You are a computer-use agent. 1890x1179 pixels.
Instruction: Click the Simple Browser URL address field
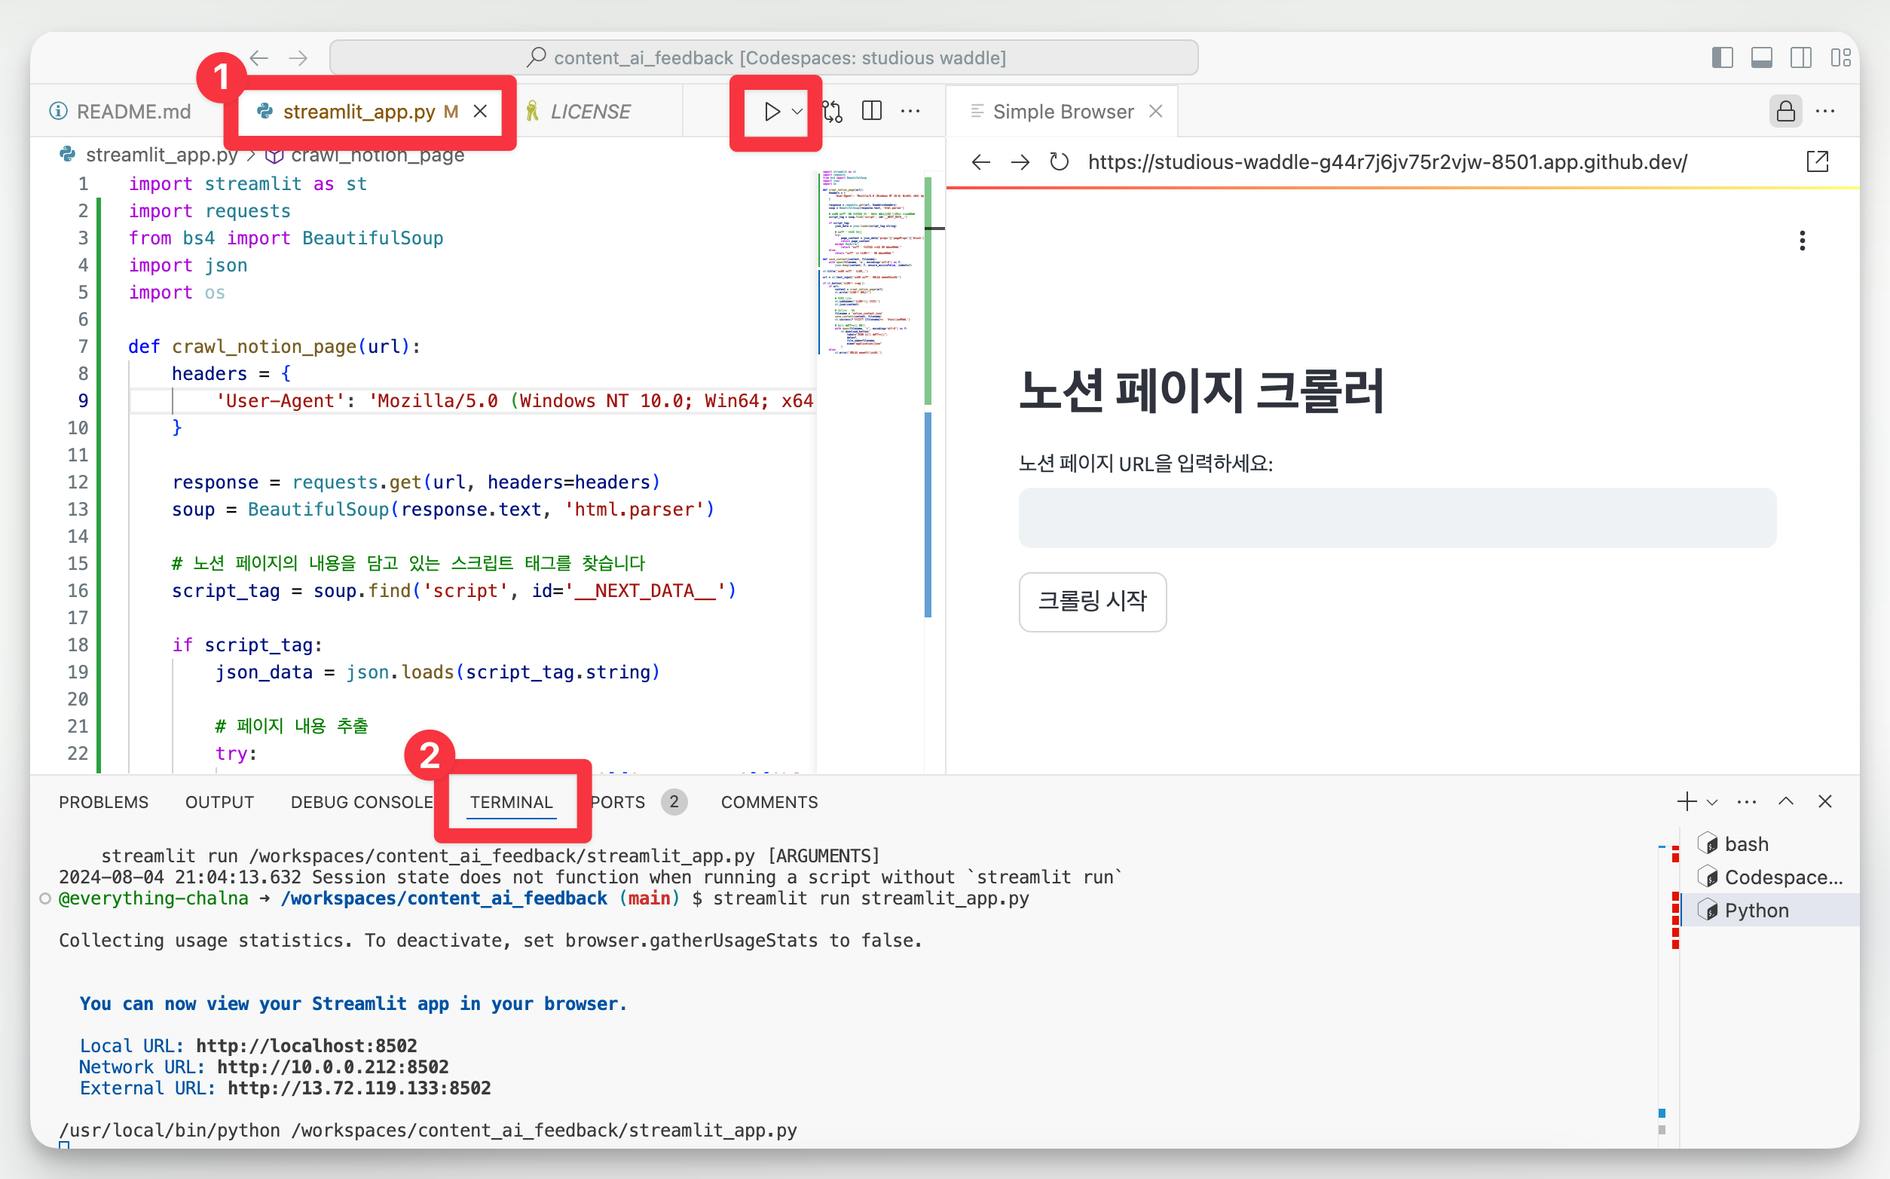click(x=1387, y=162)
